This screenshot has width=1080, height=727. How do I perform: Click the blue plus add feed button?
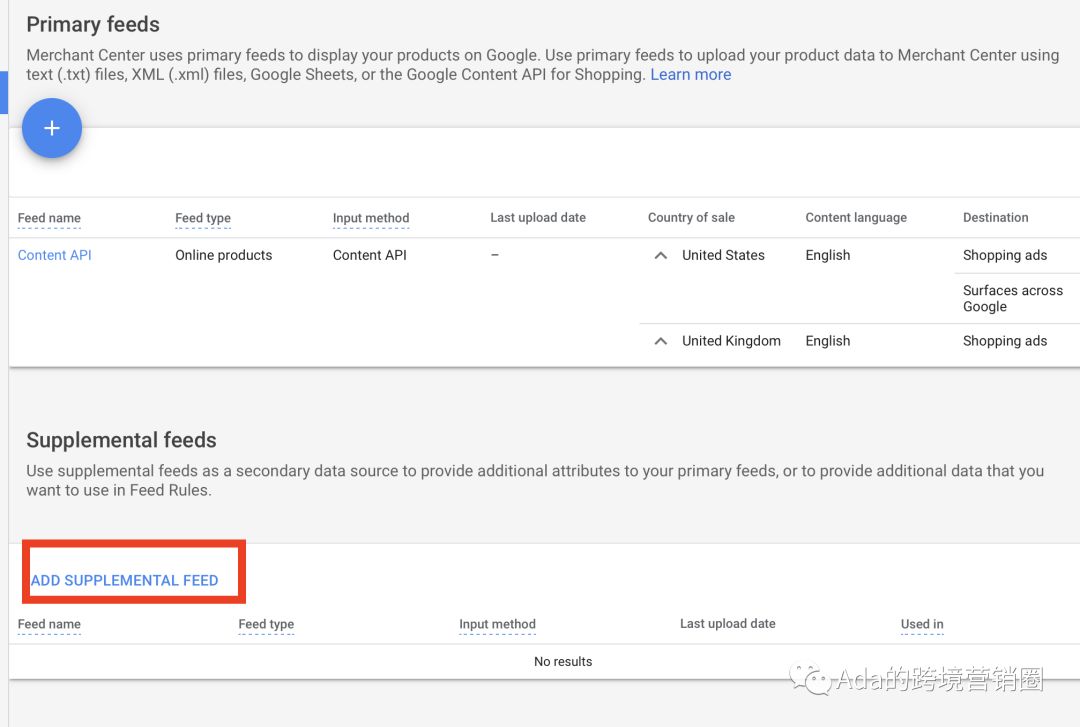[x=52, y=128]
